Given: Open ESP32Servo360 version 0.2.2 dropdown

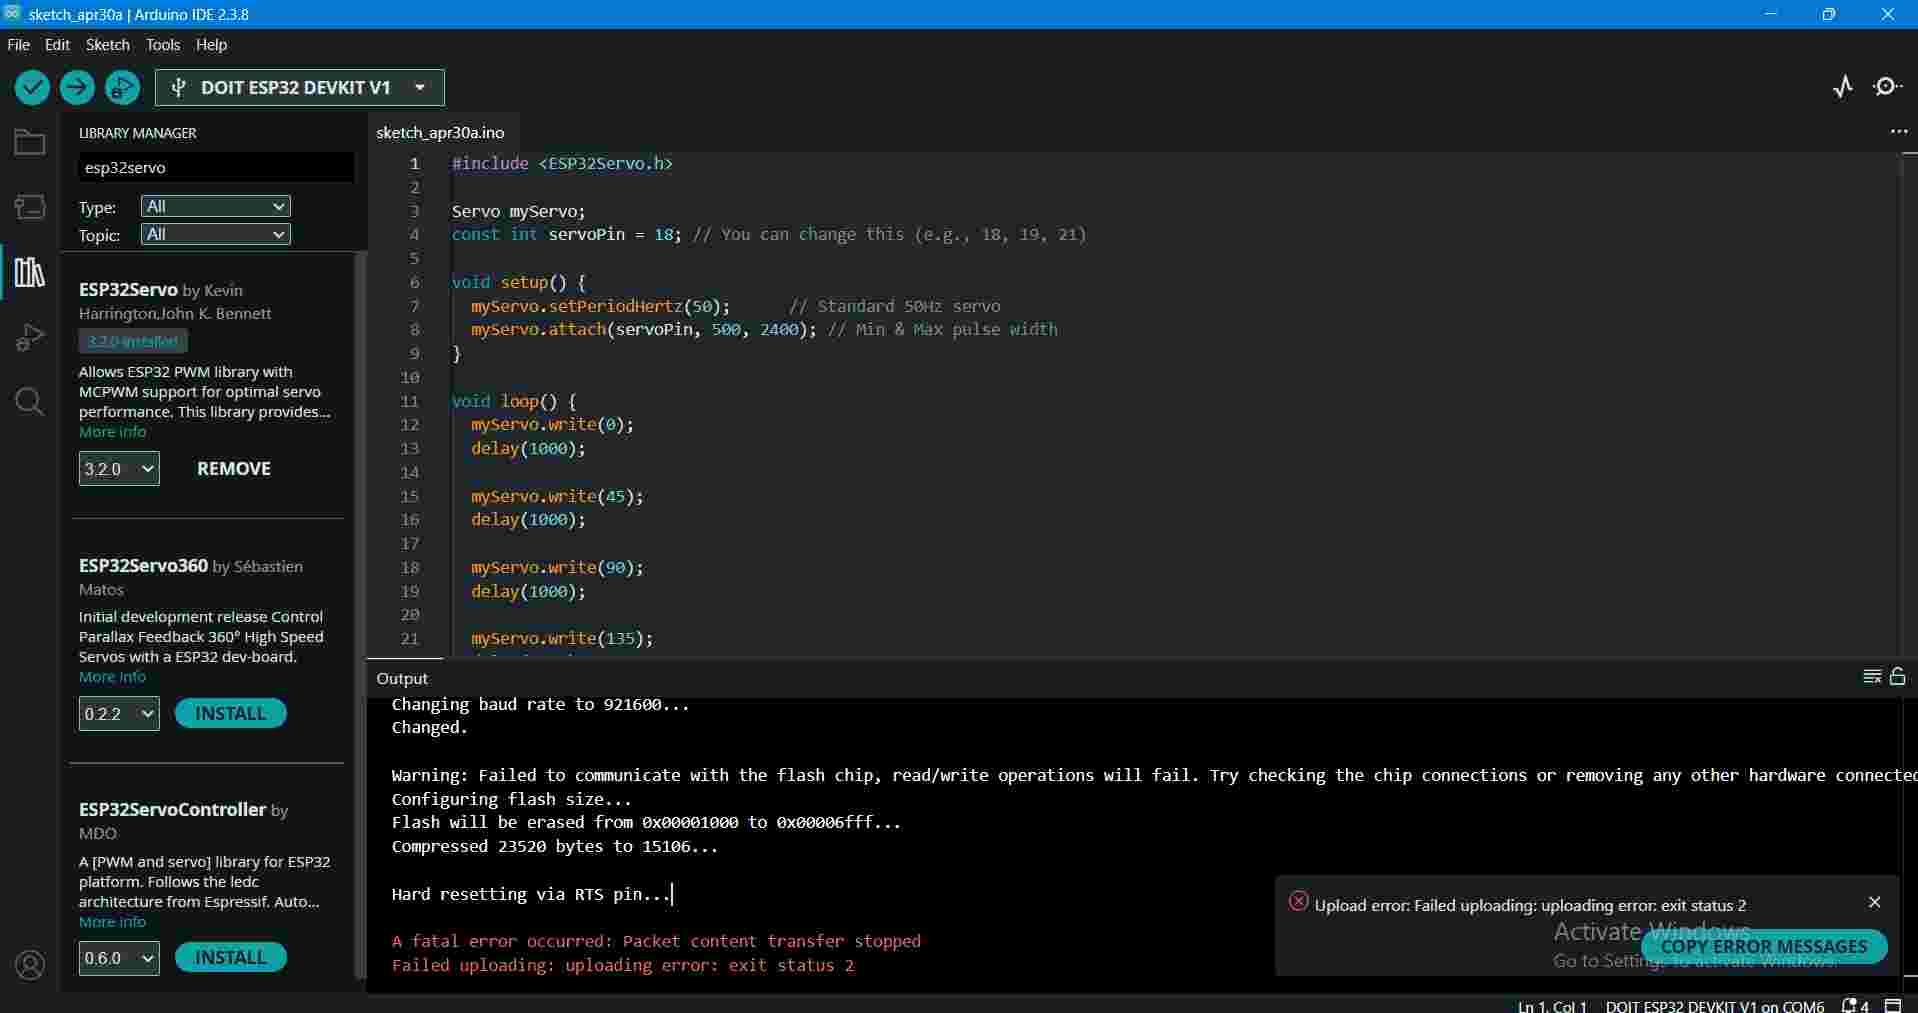Looking at the screenshot, I should tap(119, 713).
